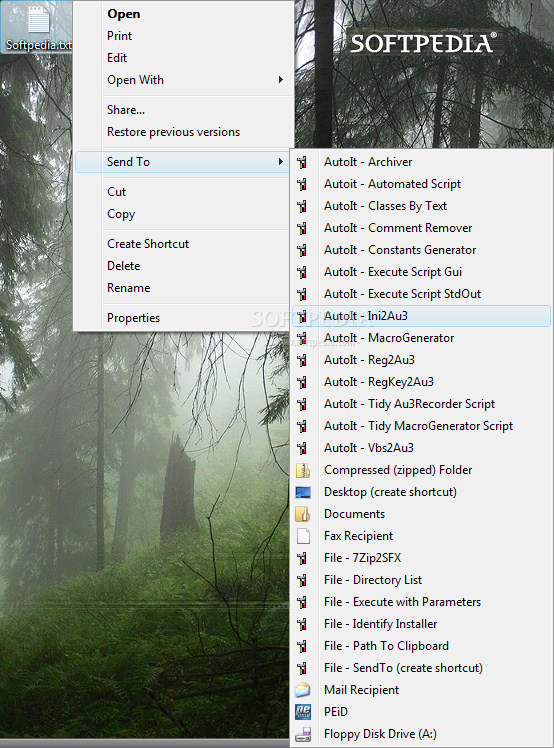This screenshot has height=748, width=554.
Task: Click the icon beside AutoIt - Constants Generator
Action: 302,250
